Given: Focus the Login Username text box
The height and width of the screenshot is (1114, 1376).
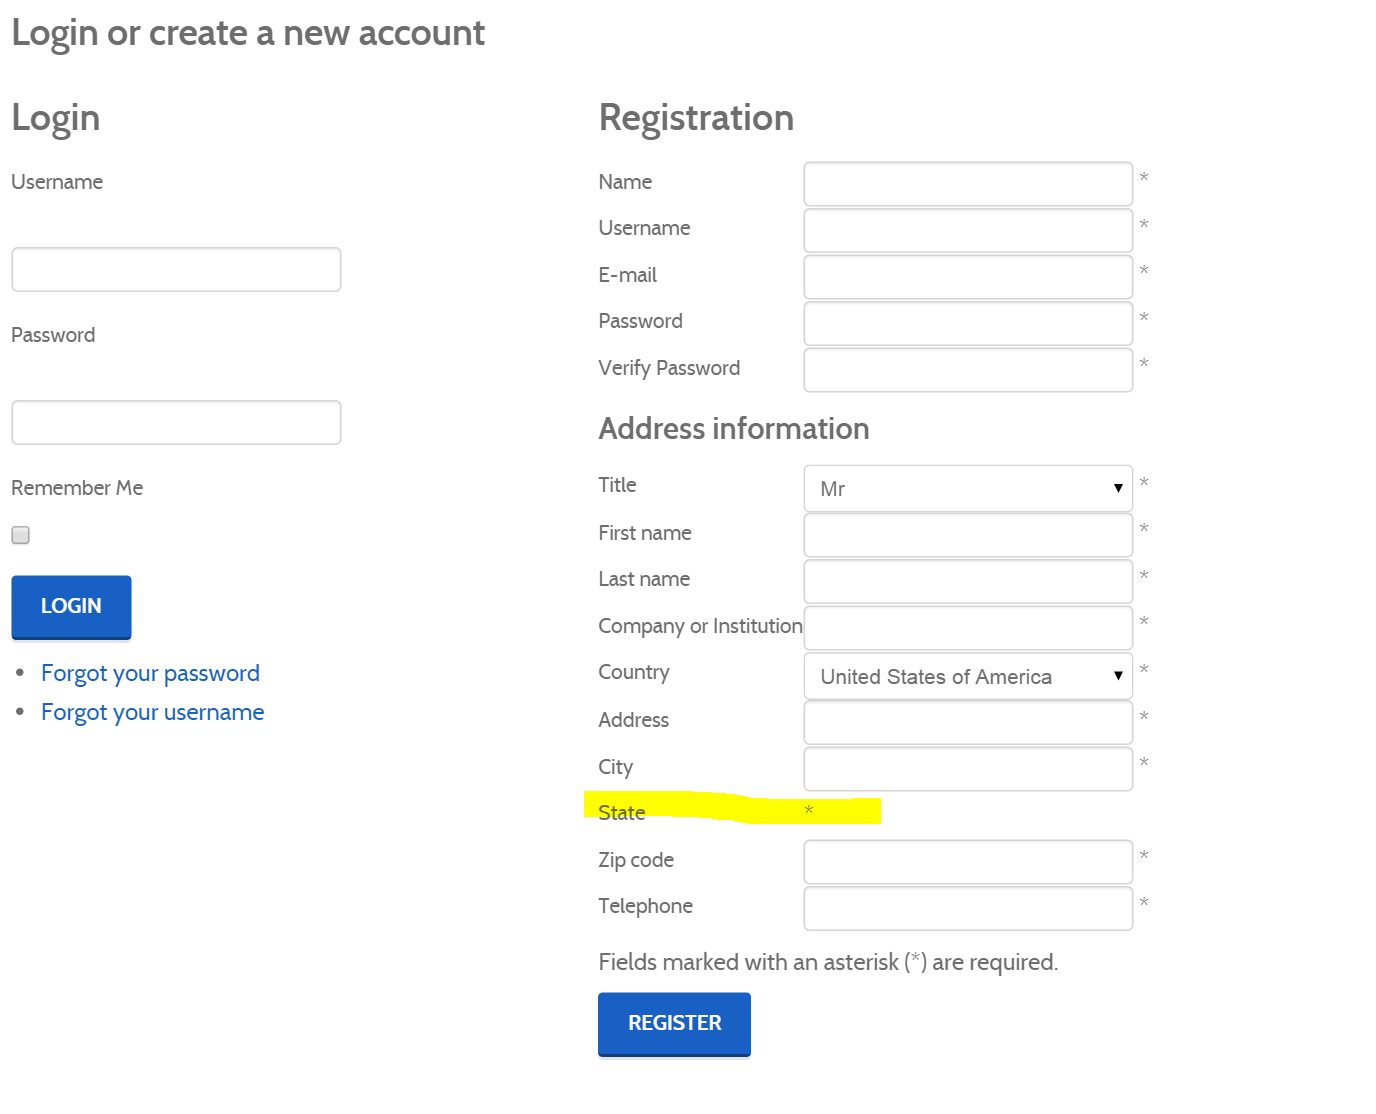Looking at the screenshot, I should coord(176,270).
